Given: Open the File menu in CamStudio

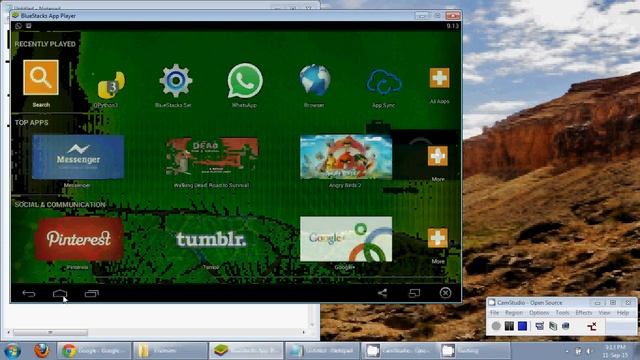Looking at the screenshot, I should click(494, 313).
